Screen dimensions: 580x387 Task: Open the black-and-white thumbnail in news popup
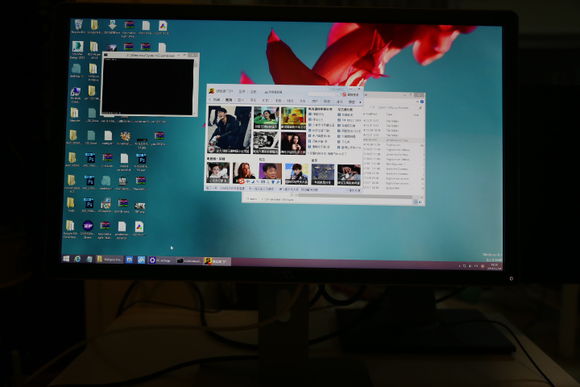tap(266, 142)
